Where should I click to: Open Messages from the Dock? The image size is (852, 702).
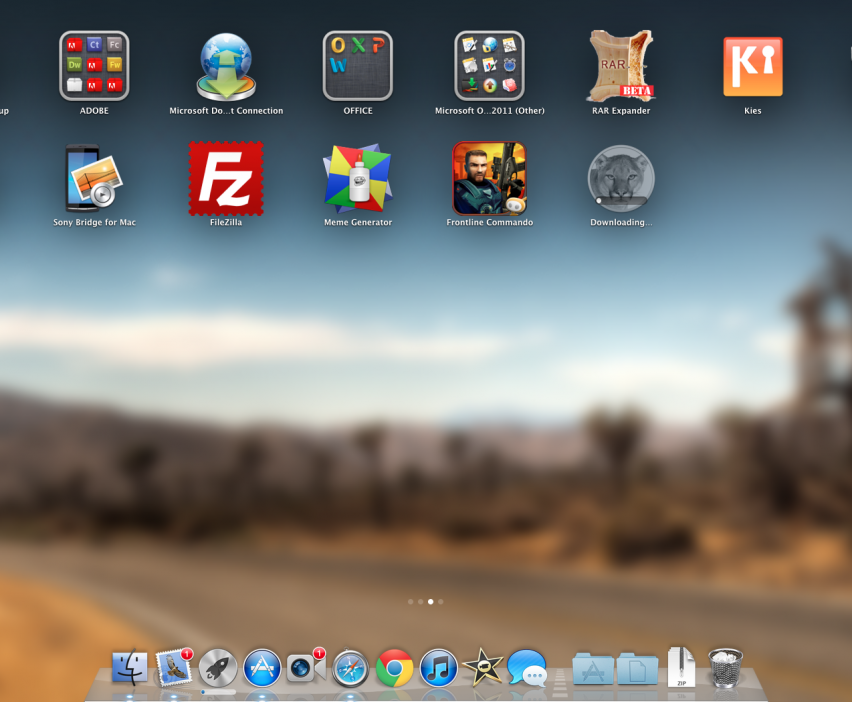point(527,668)
